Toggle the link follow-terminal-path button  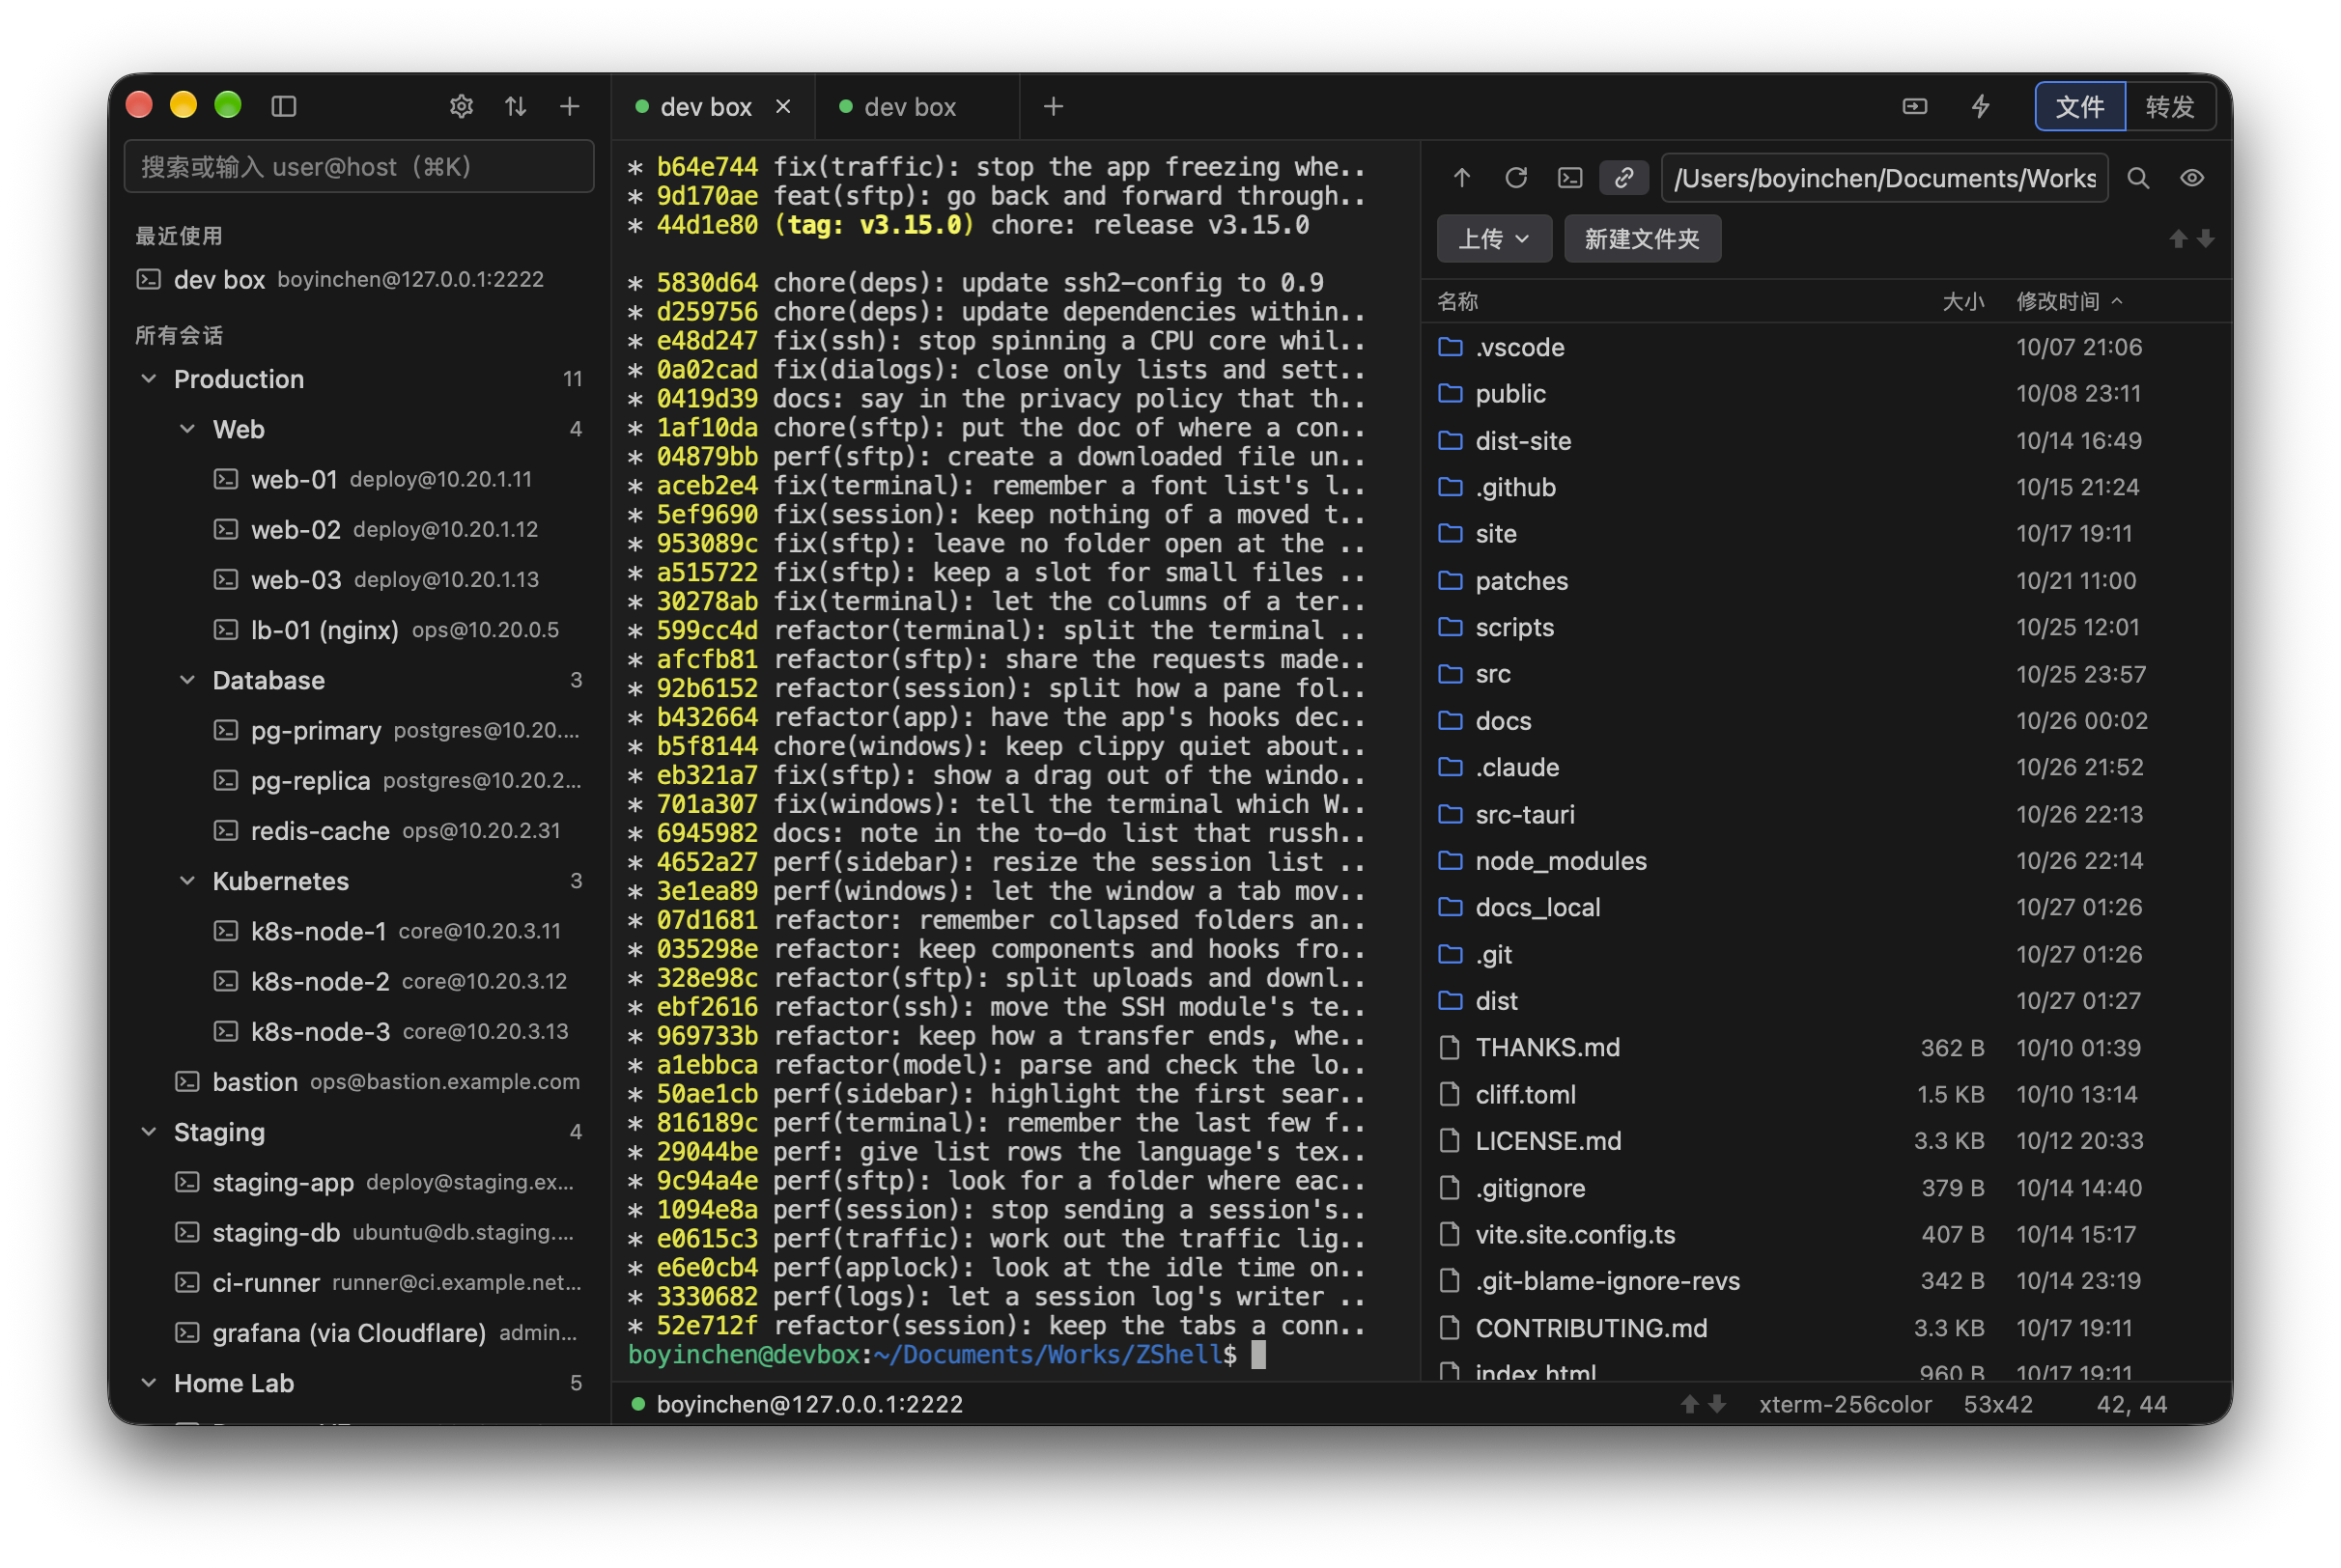point(1624,178)
